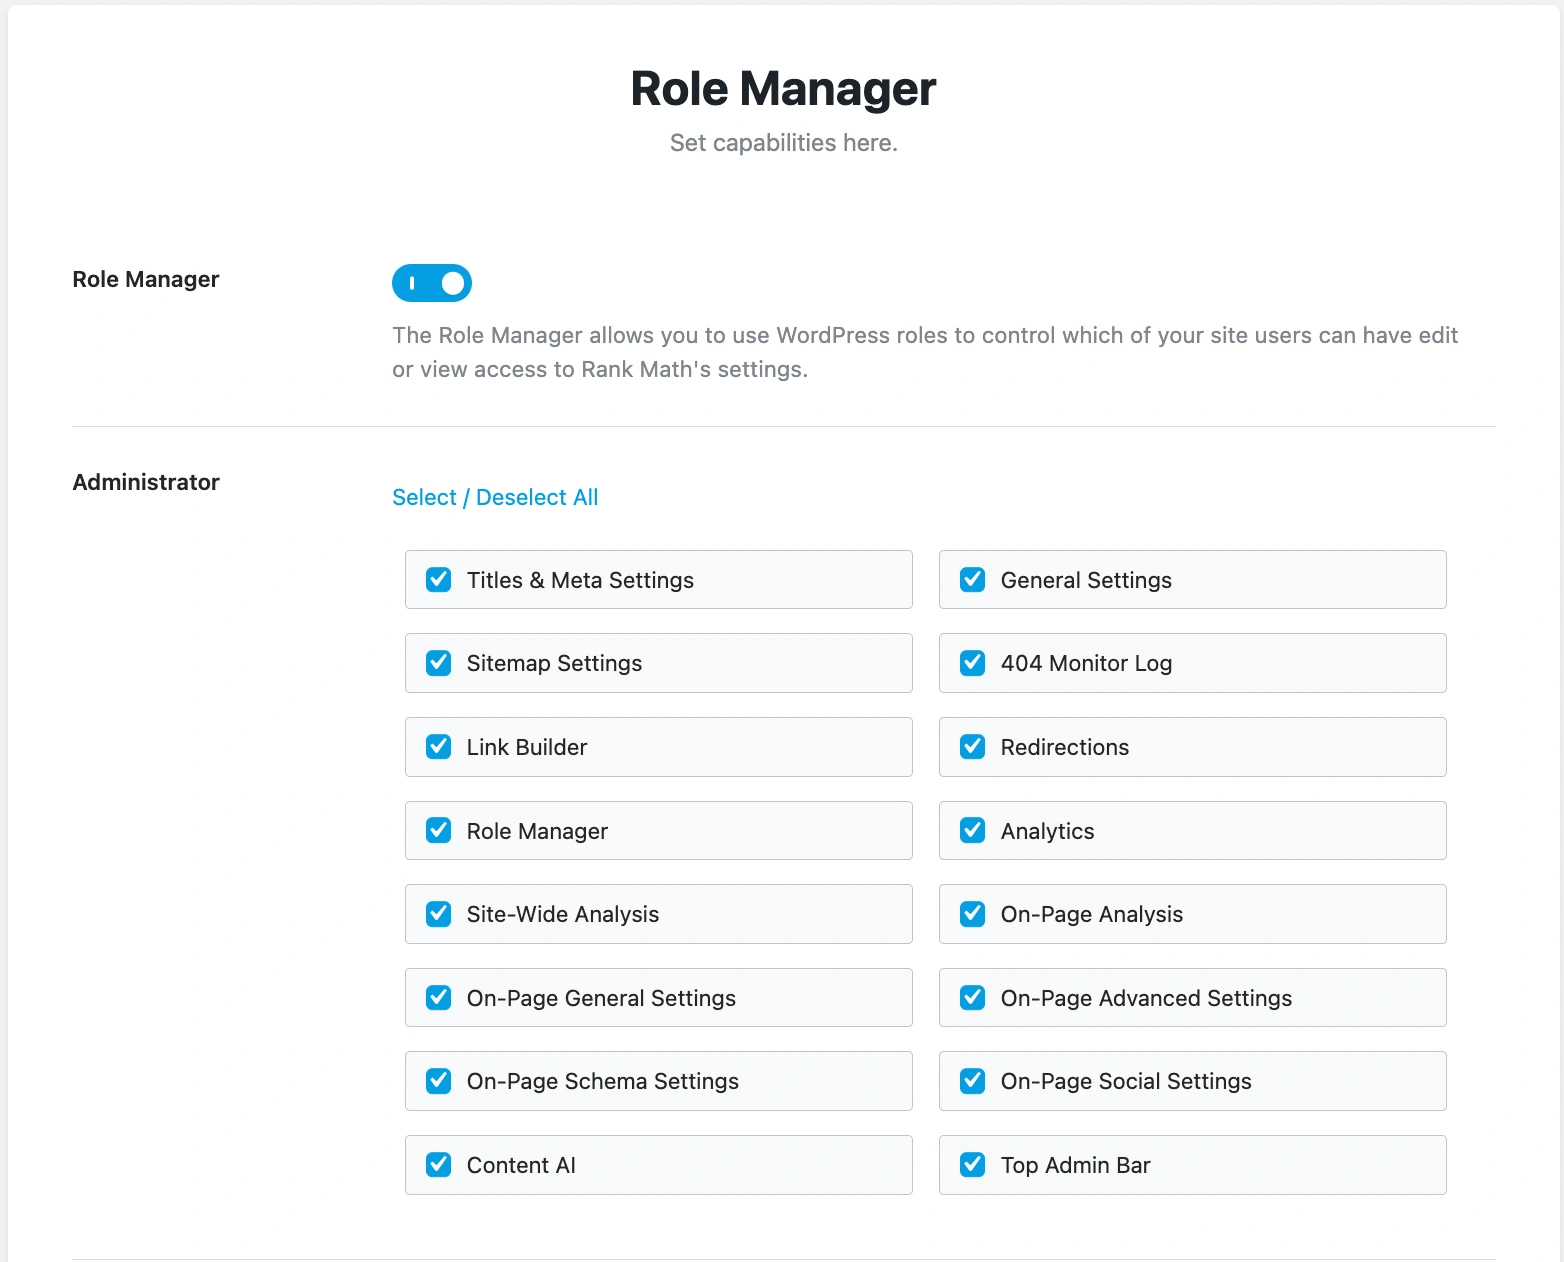Toggle the Link Builder checkbox

tap(439, 747)
